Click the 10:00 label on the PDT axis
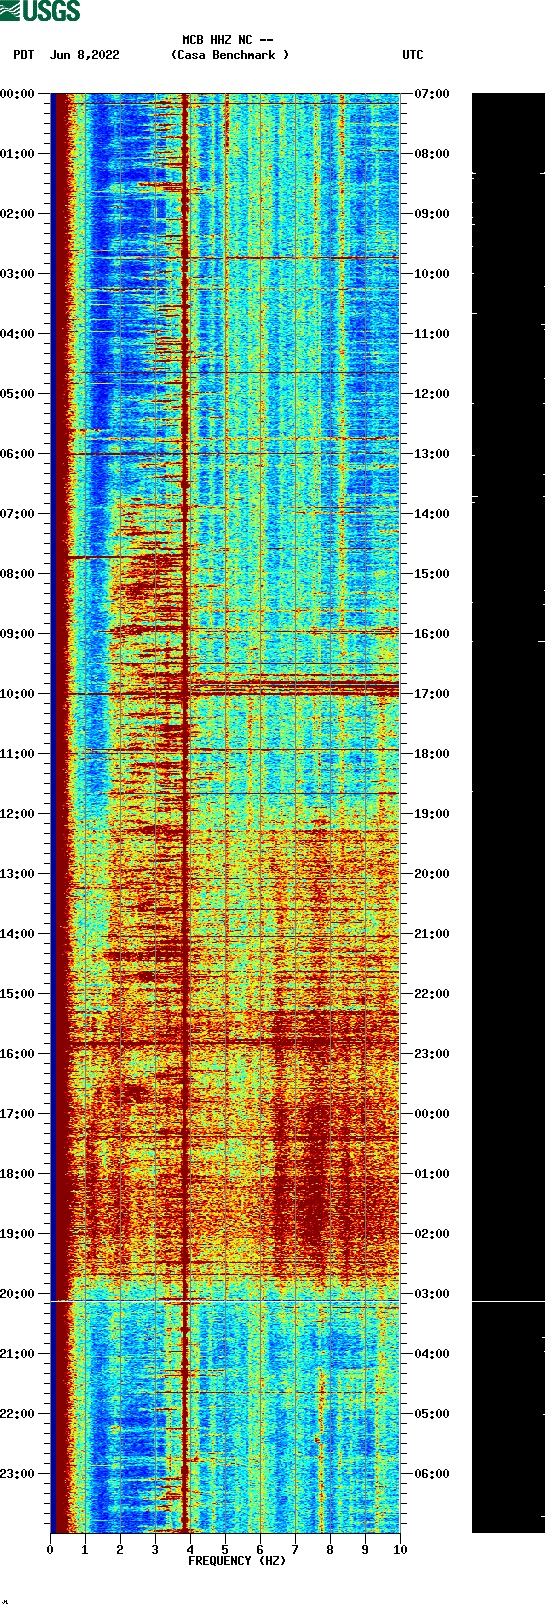The width and height of the screenshot is (552, 1613). pos(17,694)
